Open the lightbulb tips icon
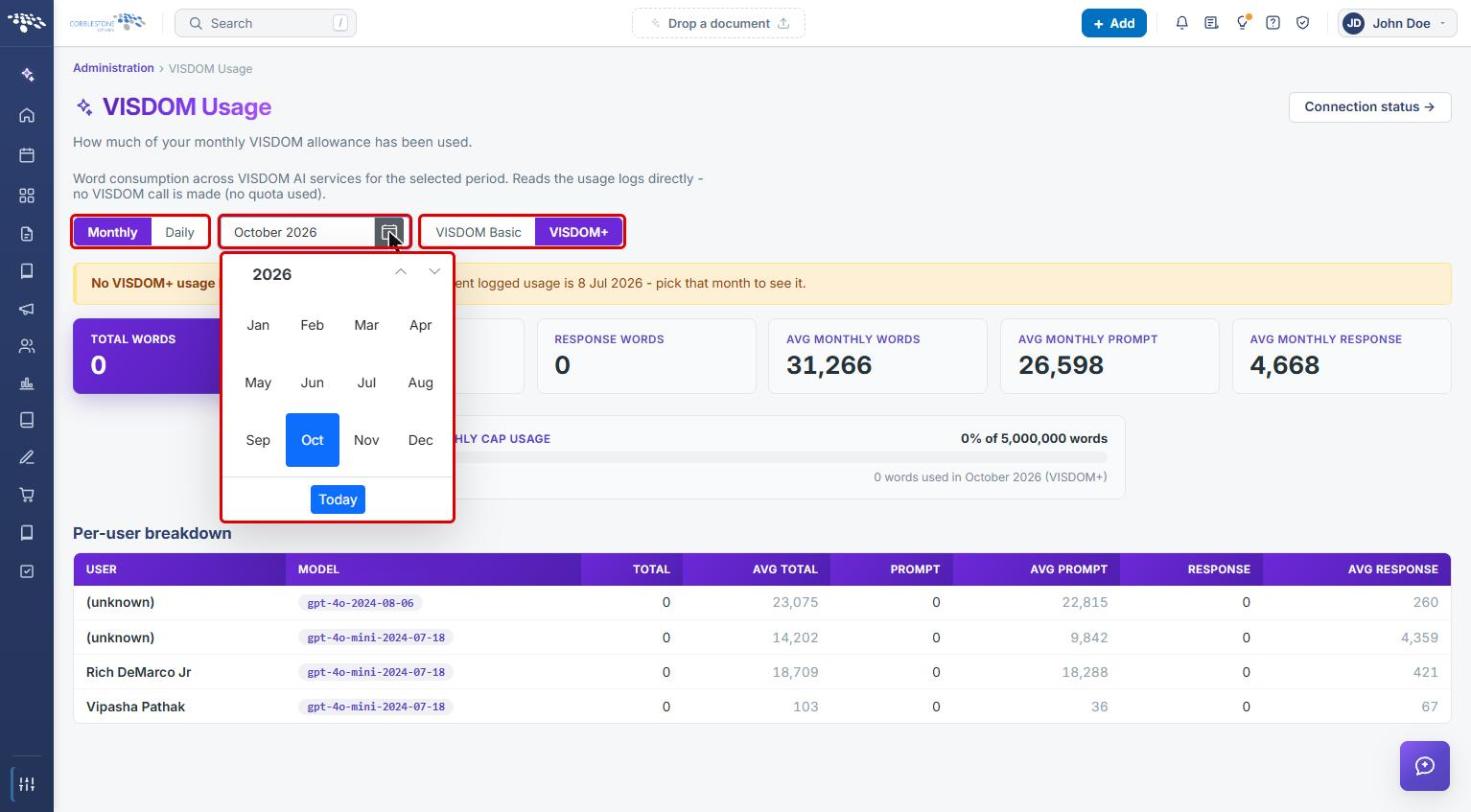Viewport: 1471px width, 812px height. tap(1243, 23)
